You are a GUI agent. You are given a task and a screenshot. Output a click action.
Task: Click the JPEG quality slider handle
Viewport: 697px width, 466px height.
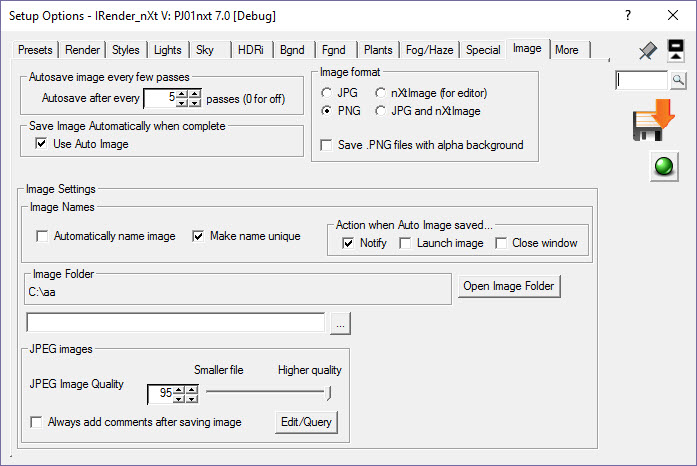click(328, 392)
